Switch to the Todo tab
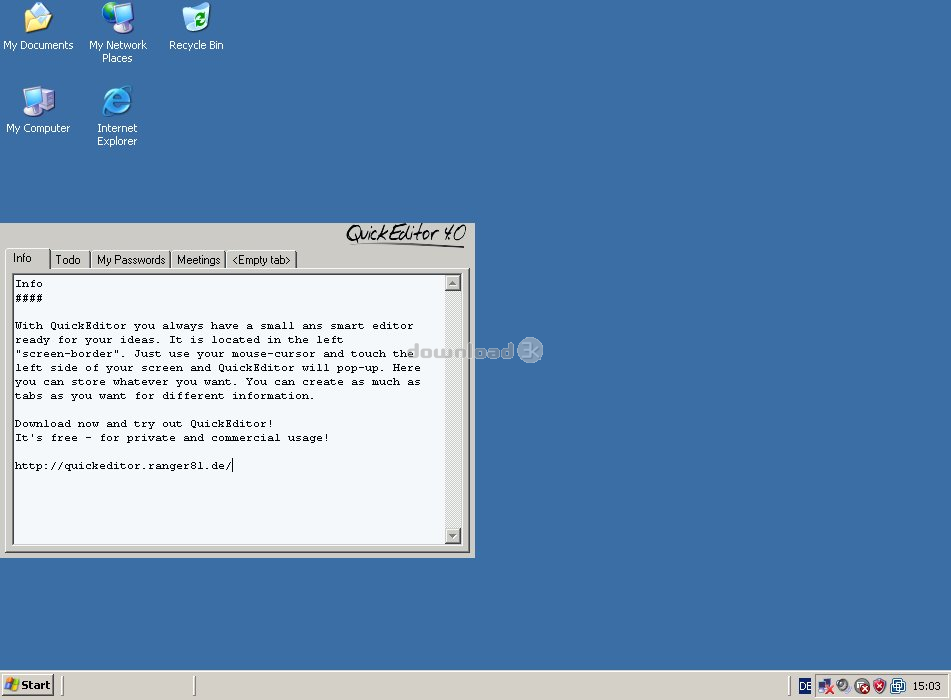Image resolution: width=951 pixels, height=700 pixels. coord(70,260)
